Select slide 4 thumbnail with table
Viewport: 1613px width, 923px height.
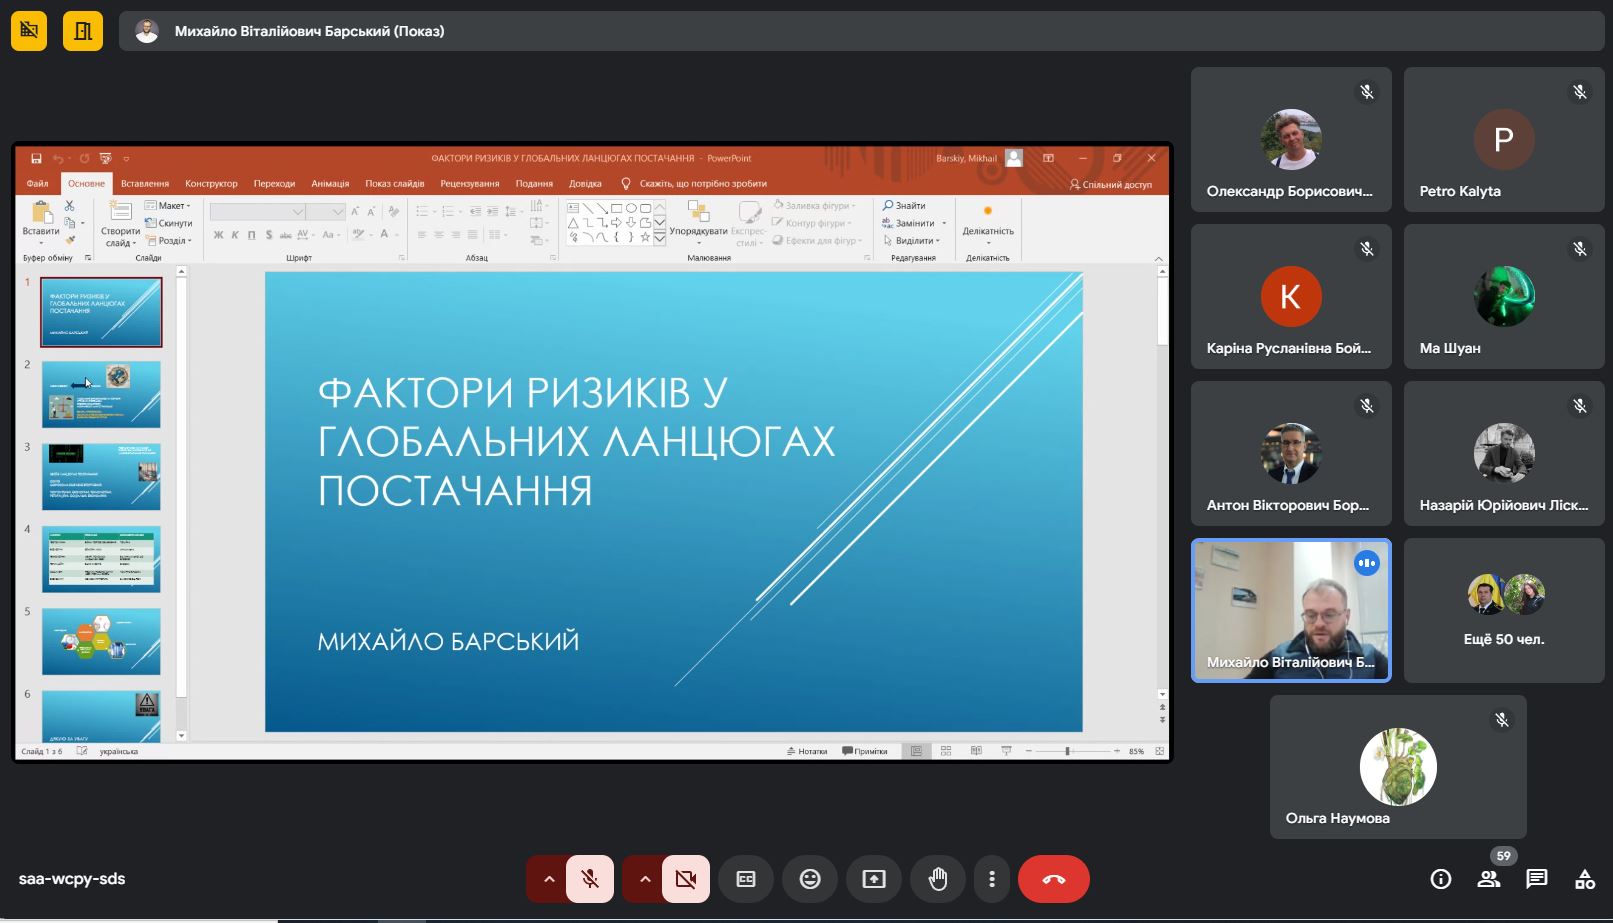101,560
